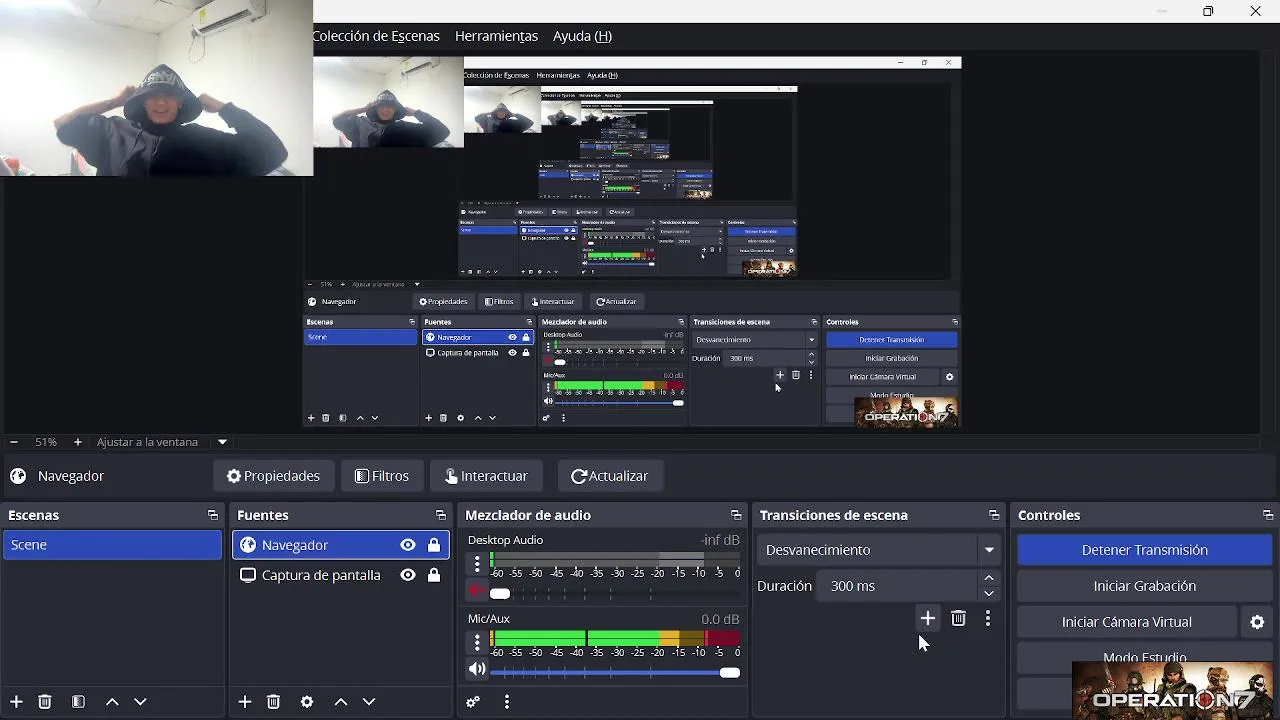
Task: Open the Ajustar a la ventana dropdown arrow
Action: click(x=223, y=442)
